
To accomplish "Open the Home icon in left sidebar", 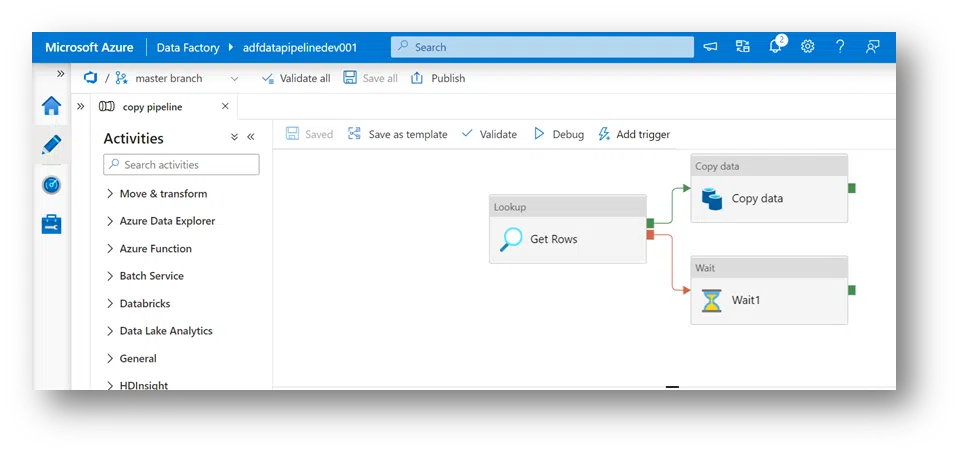I will coord(51,106).
